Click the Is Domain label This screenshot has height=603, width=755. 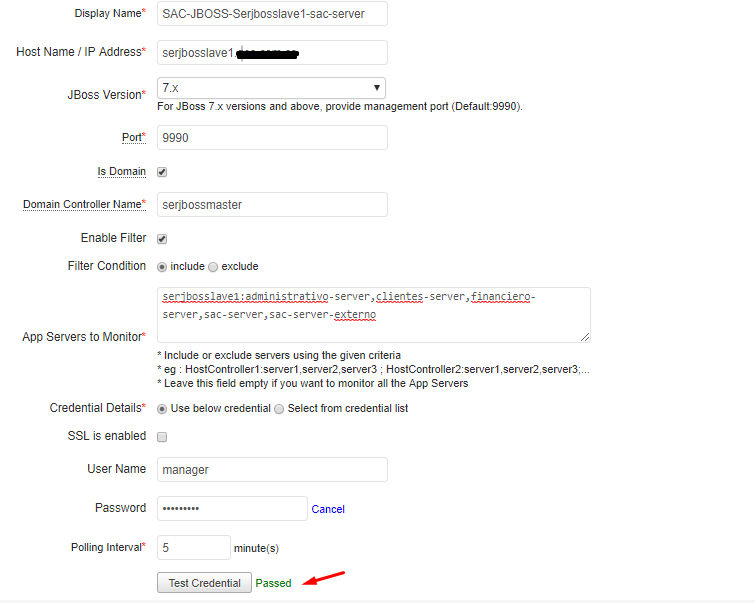(x=121, y=171)
